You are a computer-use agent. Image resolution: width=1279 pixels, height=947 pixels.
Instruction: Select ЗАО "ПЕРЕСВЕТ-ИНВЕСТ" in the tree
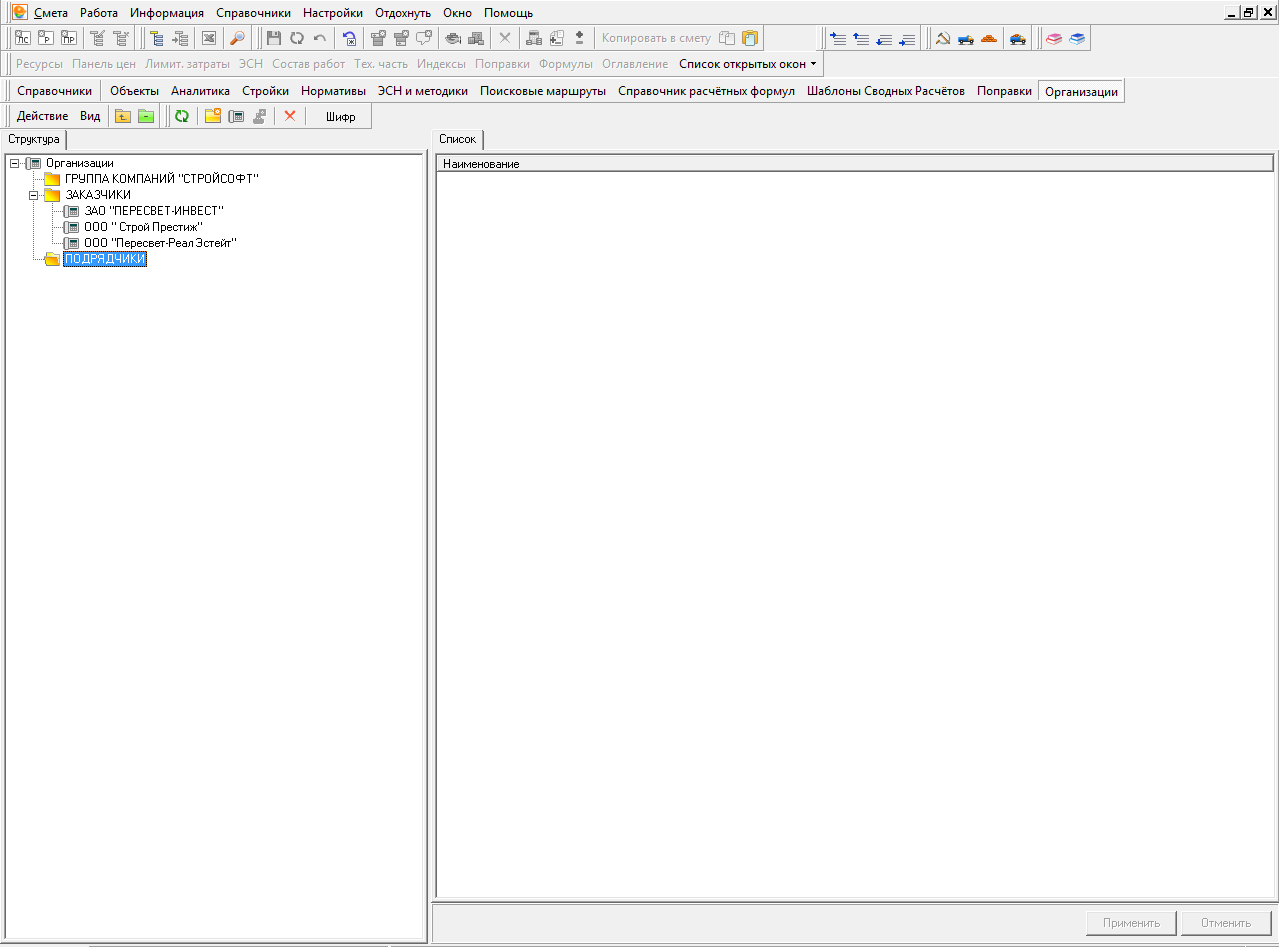154,211
